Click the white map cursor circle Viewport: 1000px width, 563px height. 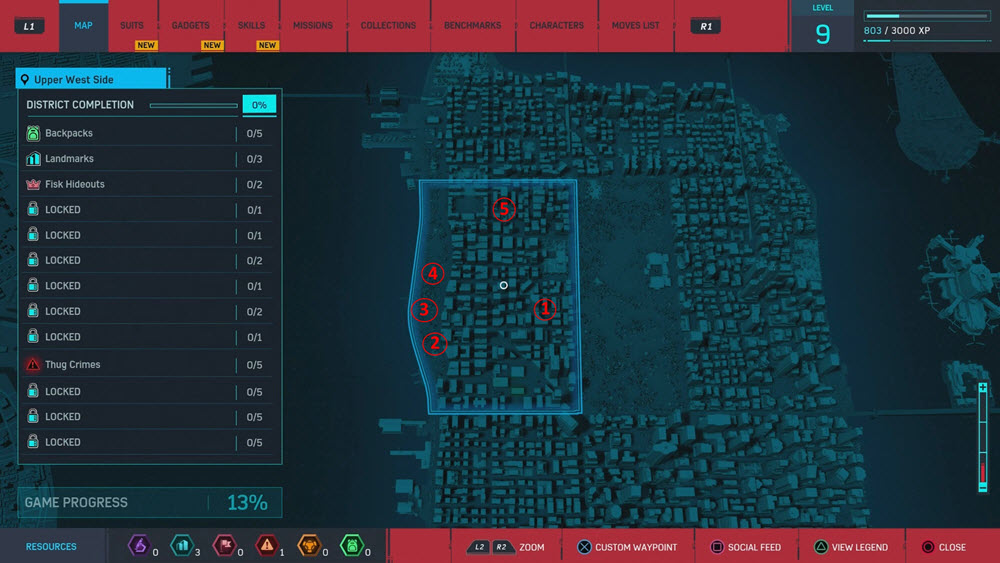coord(504,285)
